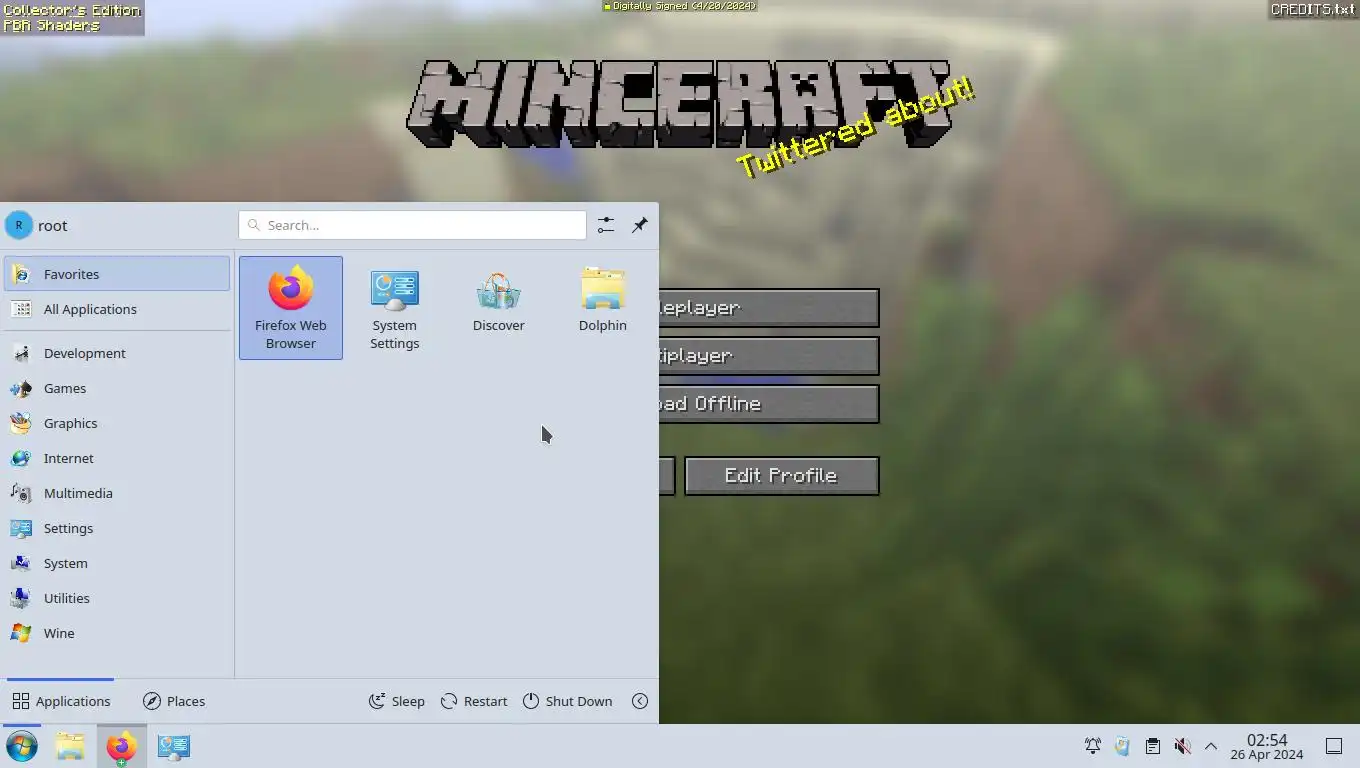
Task: Open the Utilities category
Action: click(117, 598)
